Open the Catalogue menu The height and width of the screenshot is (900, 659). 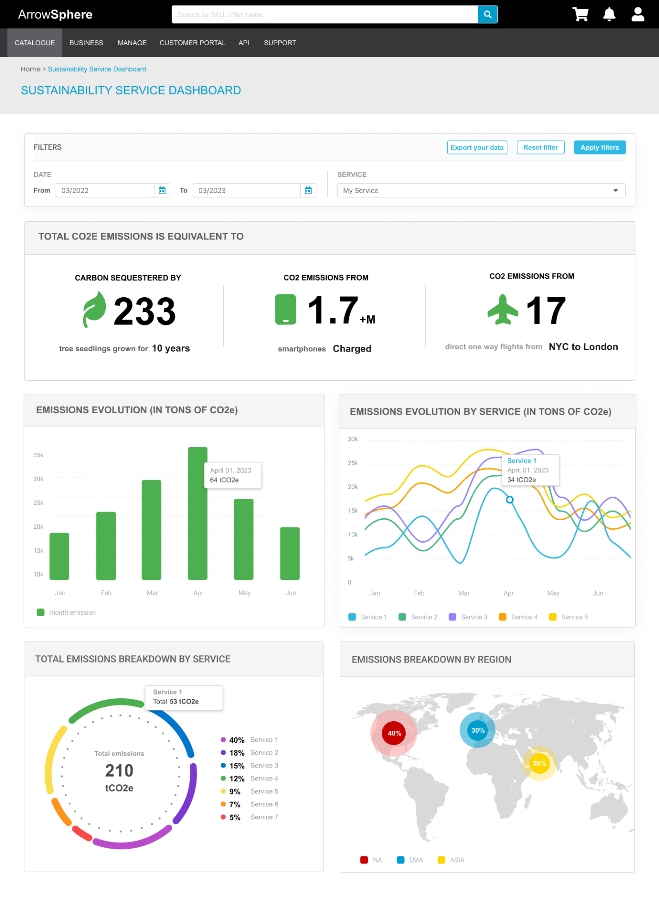point(34,43)
